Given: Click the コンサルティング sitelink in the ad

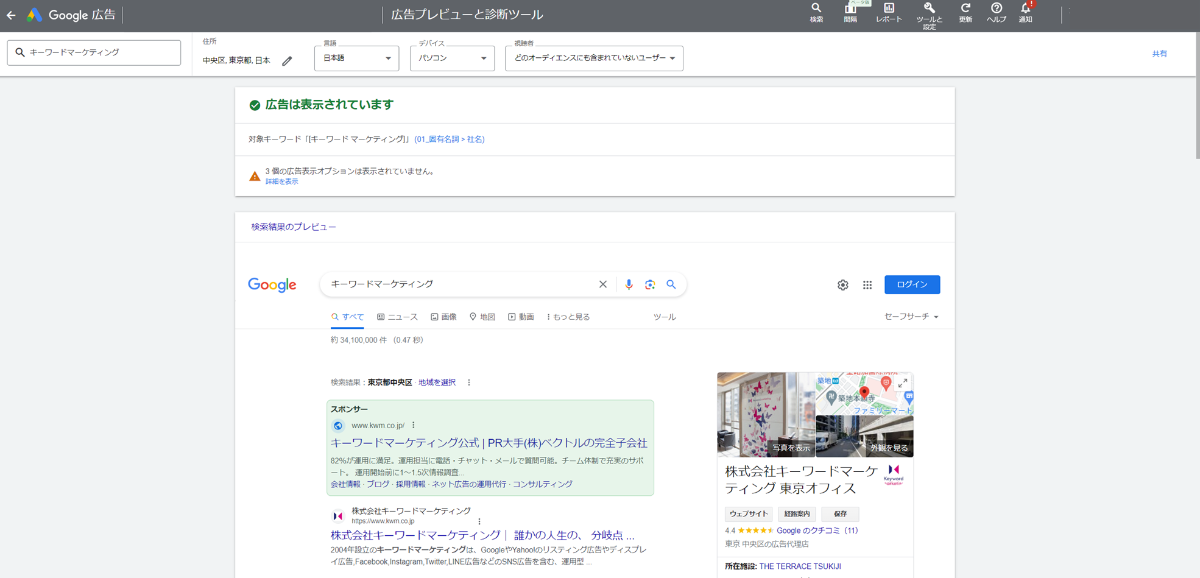Looking at the screenshot, I should pyautogui.click(x=543, y=484).
